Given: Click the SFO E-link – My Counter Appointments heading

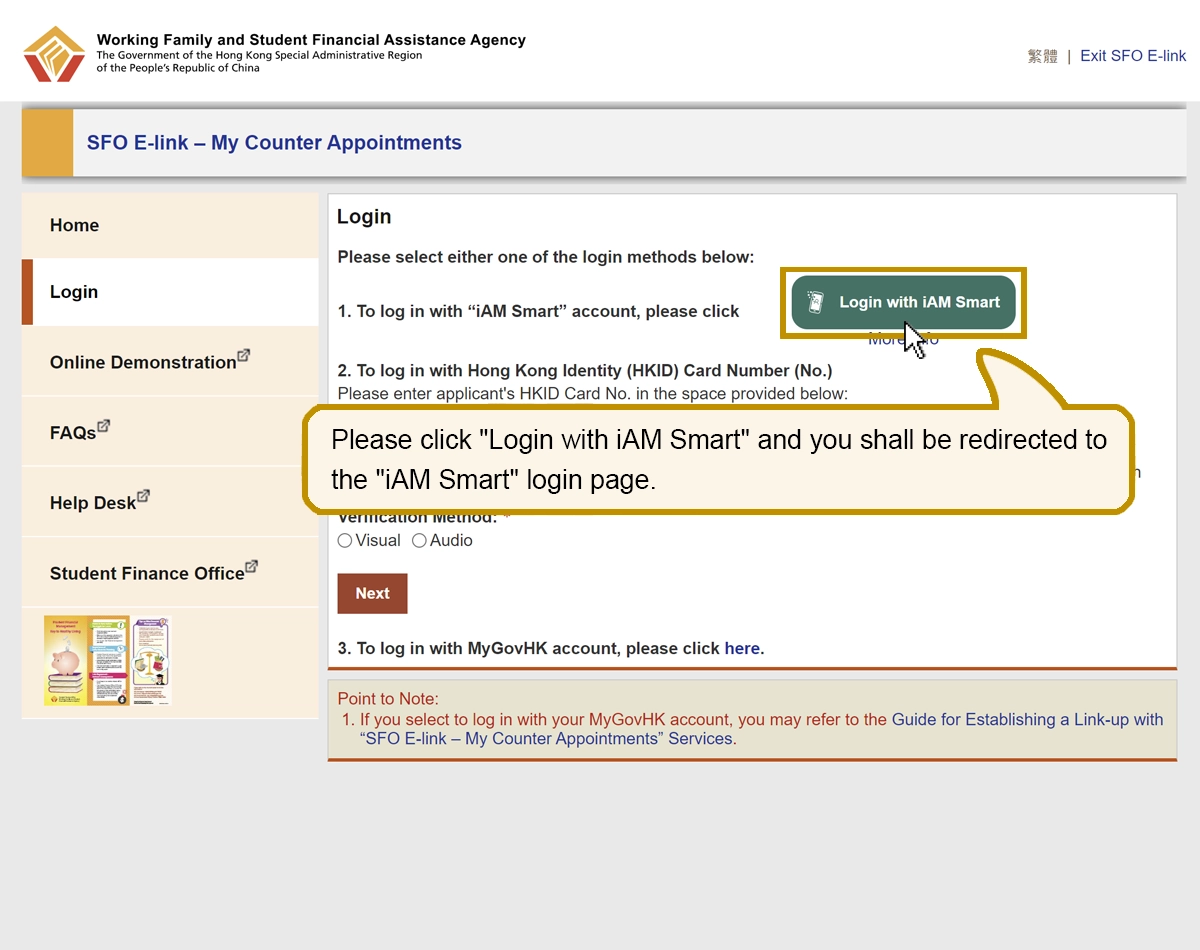Looking at the screenshot, I should 274,143.
